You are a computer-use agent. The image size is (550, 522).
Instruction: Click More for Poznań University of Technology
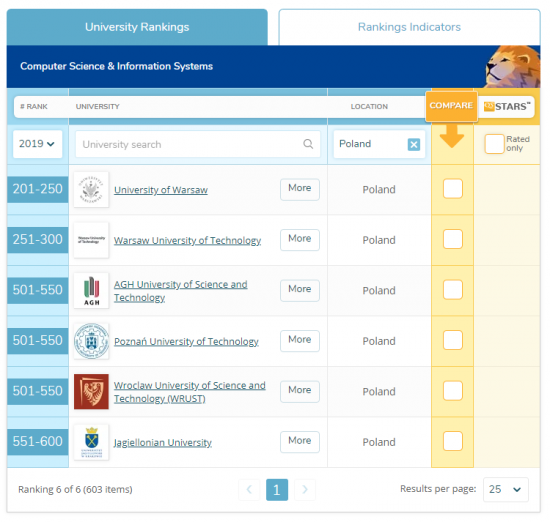click(300, 341)
